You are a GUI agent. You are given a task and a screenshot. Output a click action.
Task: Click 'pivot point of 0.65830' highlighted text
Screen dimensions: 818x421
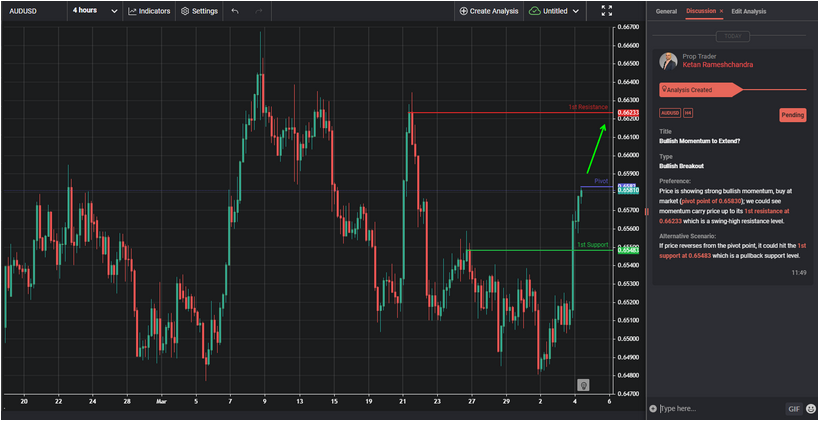[712, 201]
